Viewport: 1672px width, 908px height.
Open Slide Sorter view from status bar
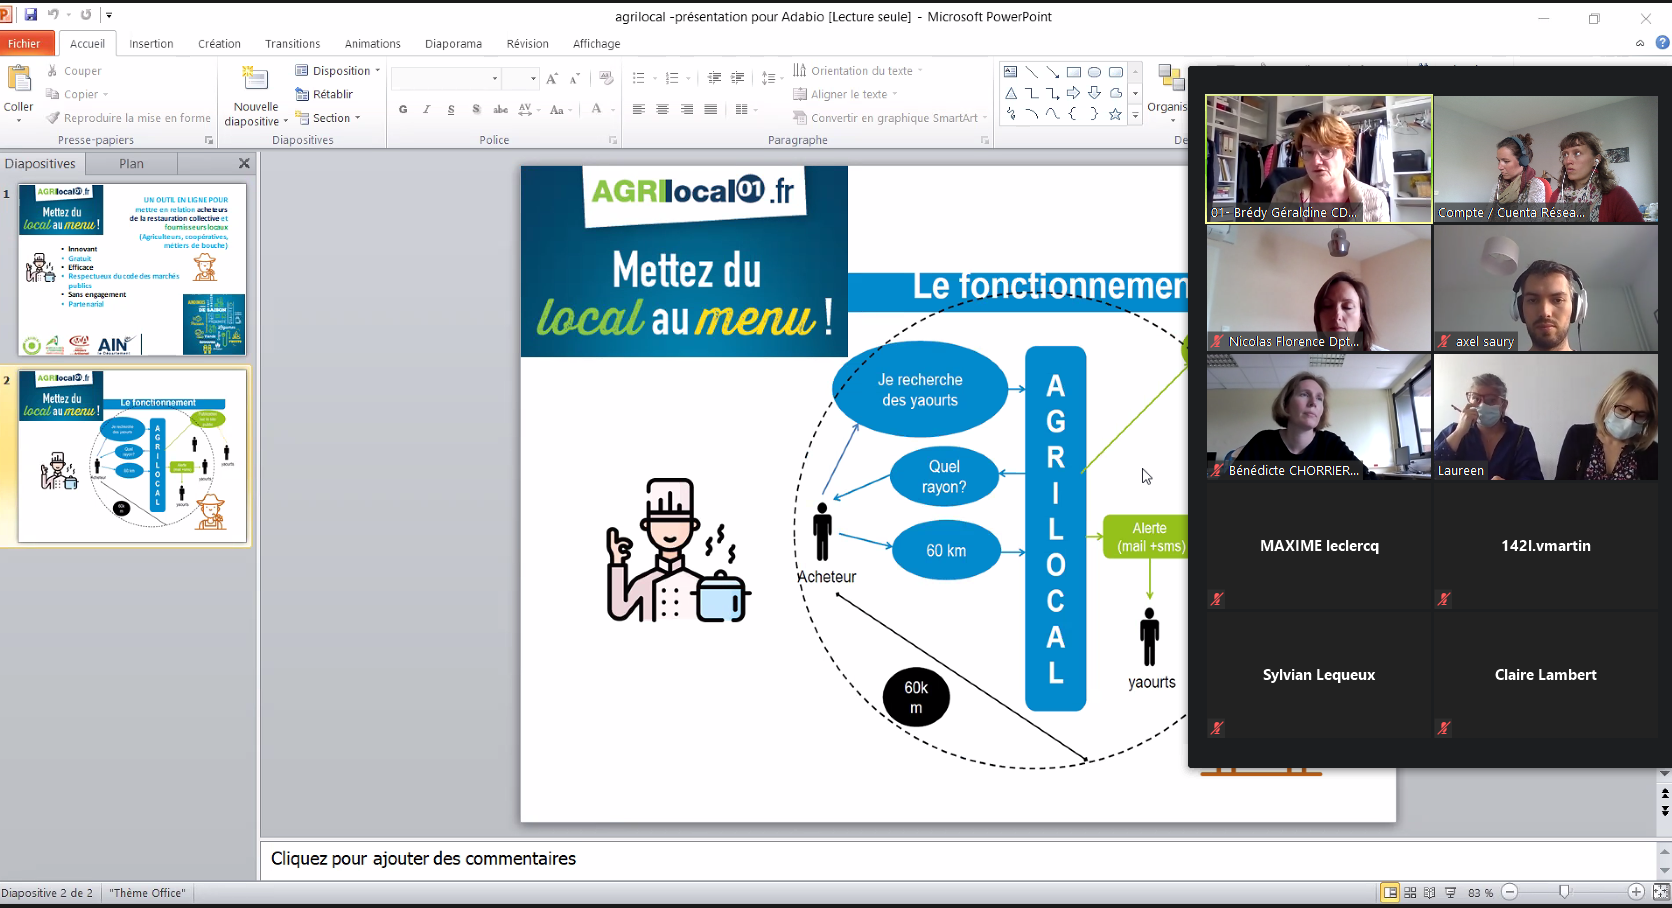tap(1410, 892)
